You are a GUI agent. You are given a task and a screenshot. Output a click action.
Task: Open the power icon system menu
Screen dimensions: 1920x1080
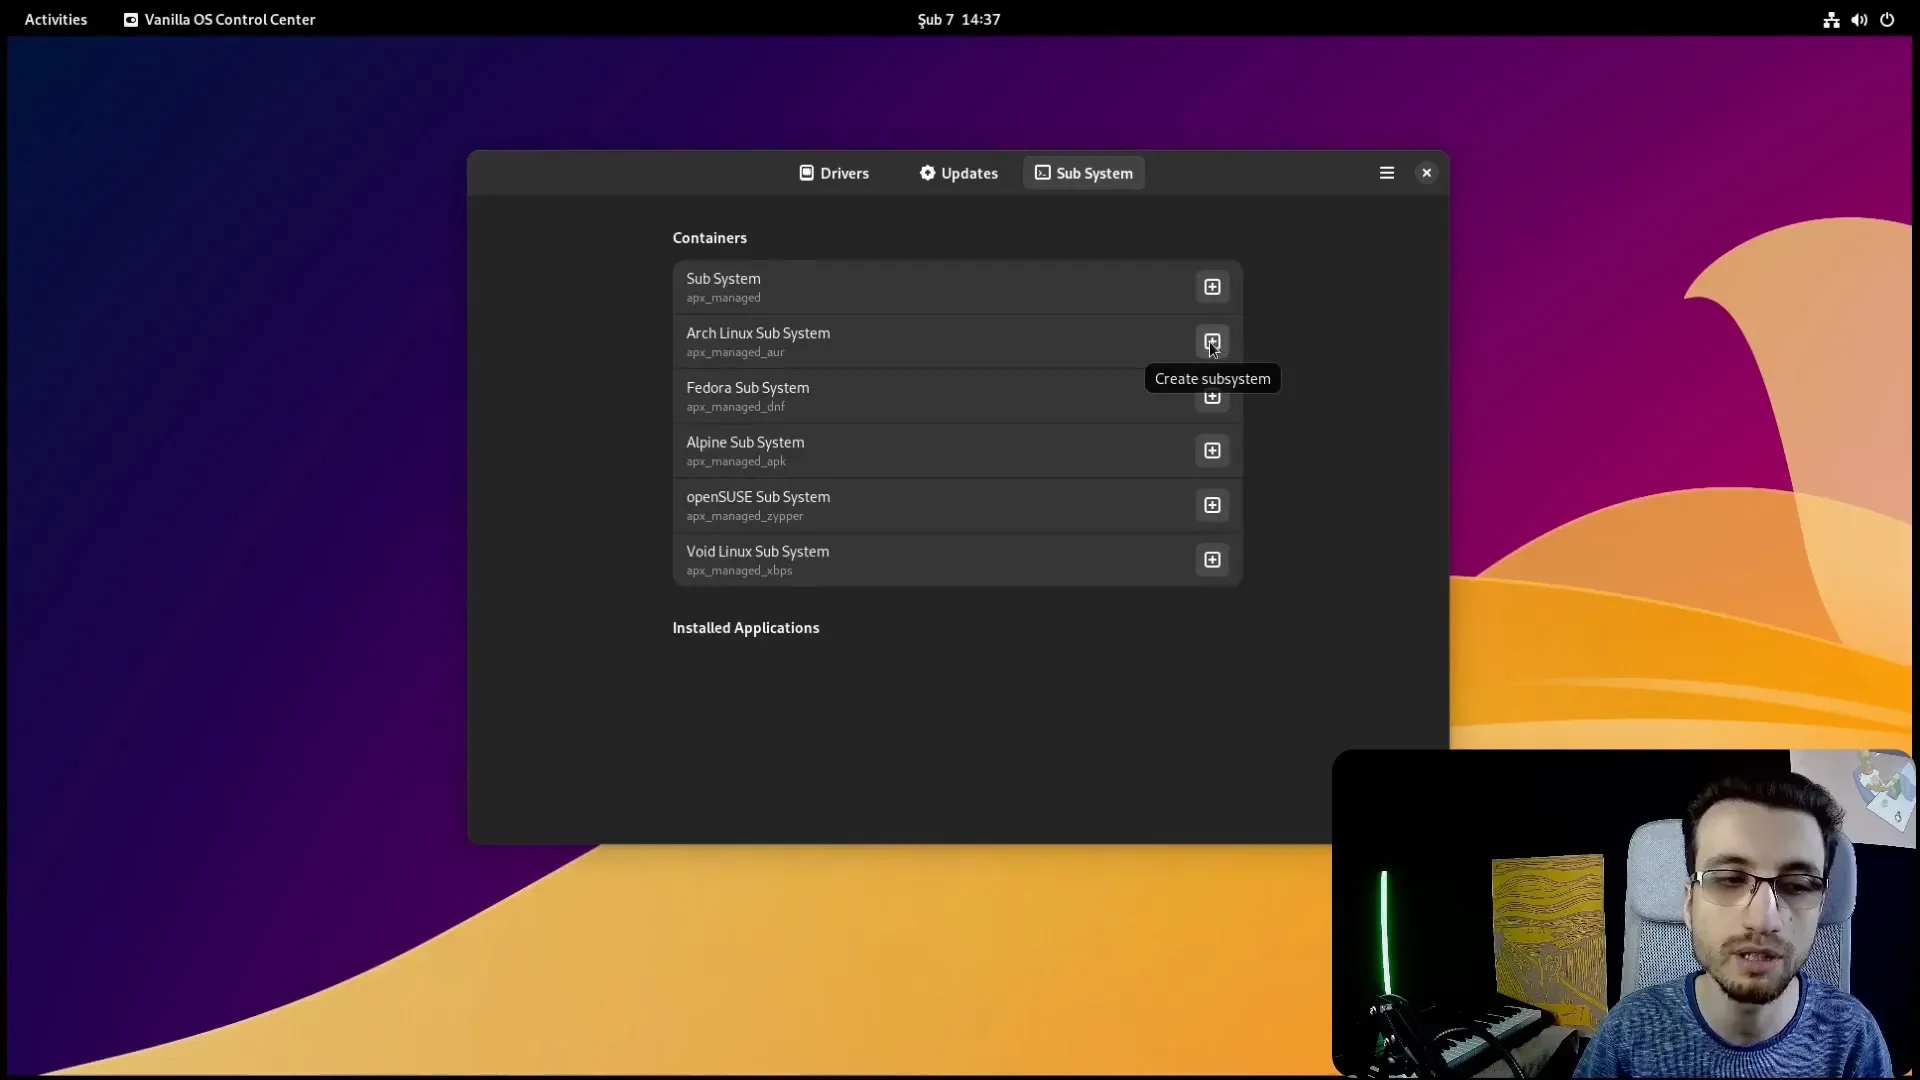[1887, 19]
